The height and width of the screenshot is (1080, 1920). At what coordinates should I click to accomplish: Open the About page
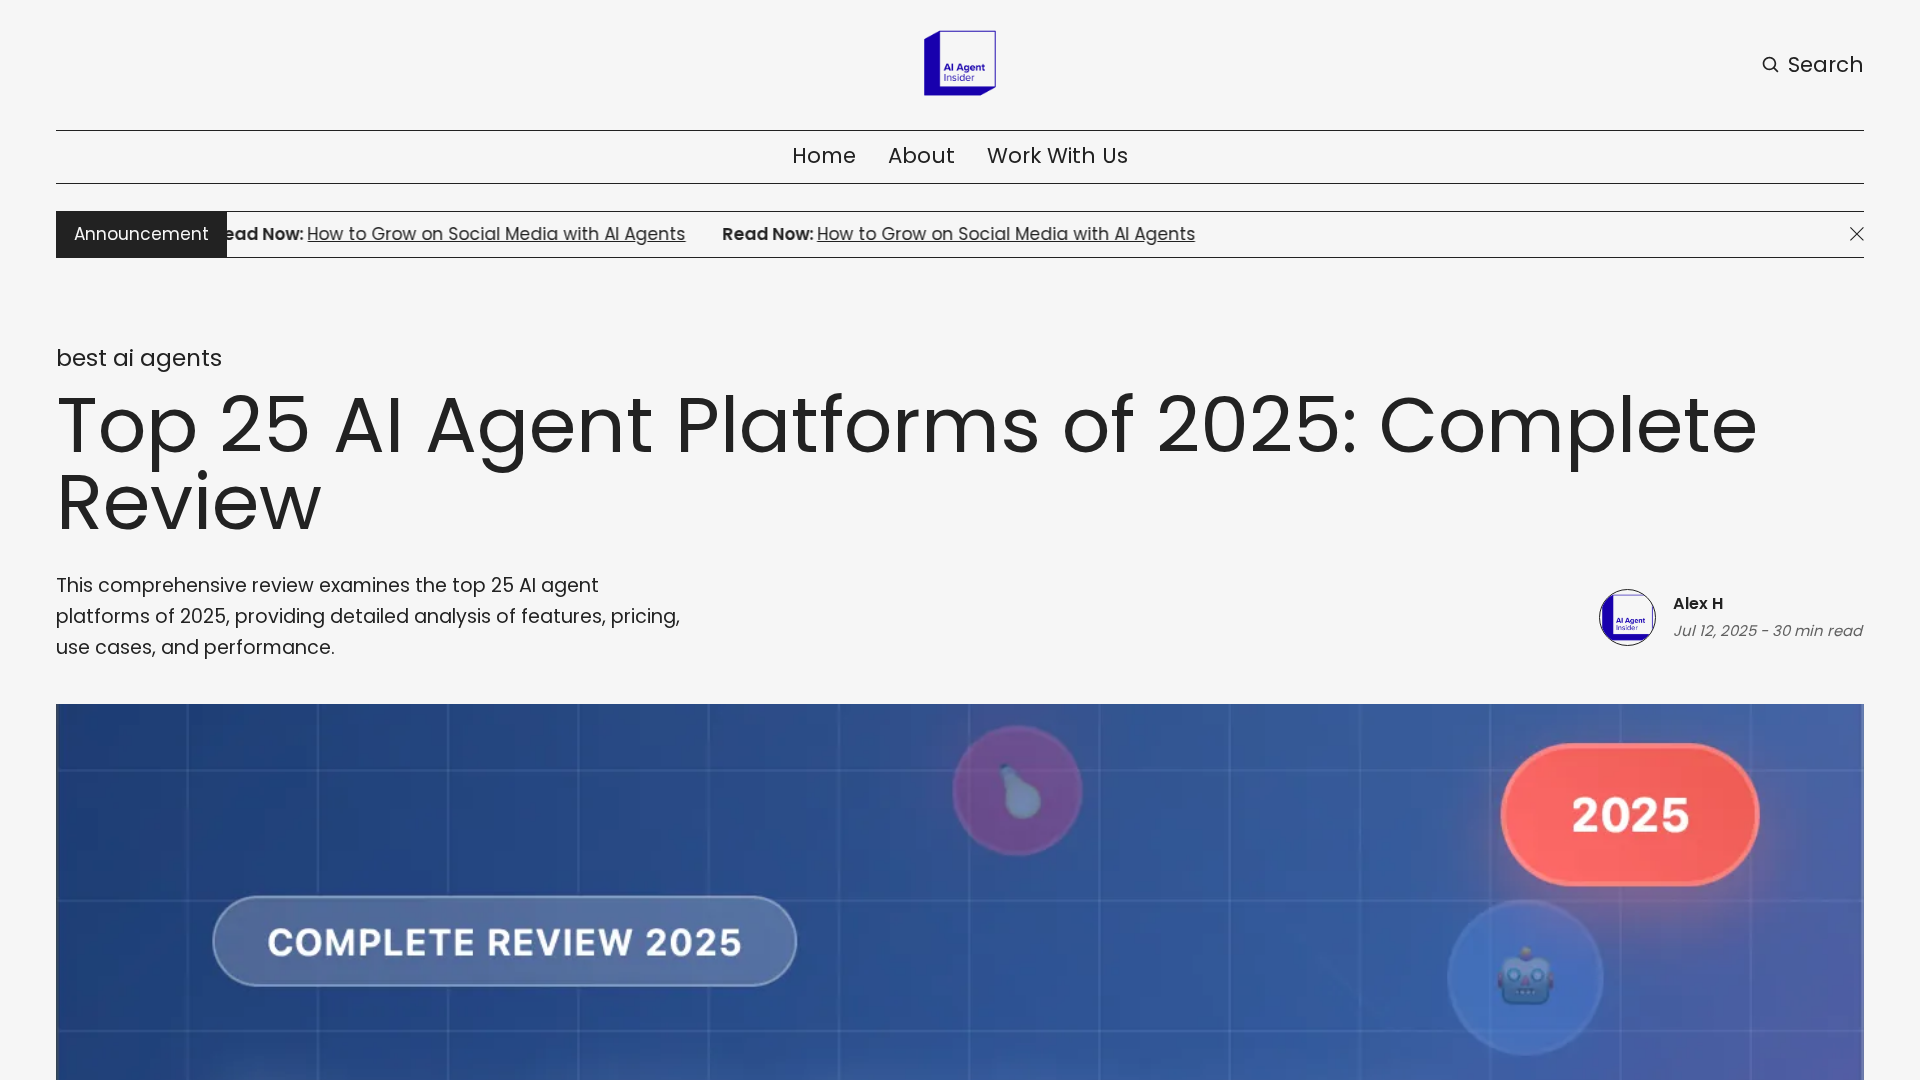[920, 156]
